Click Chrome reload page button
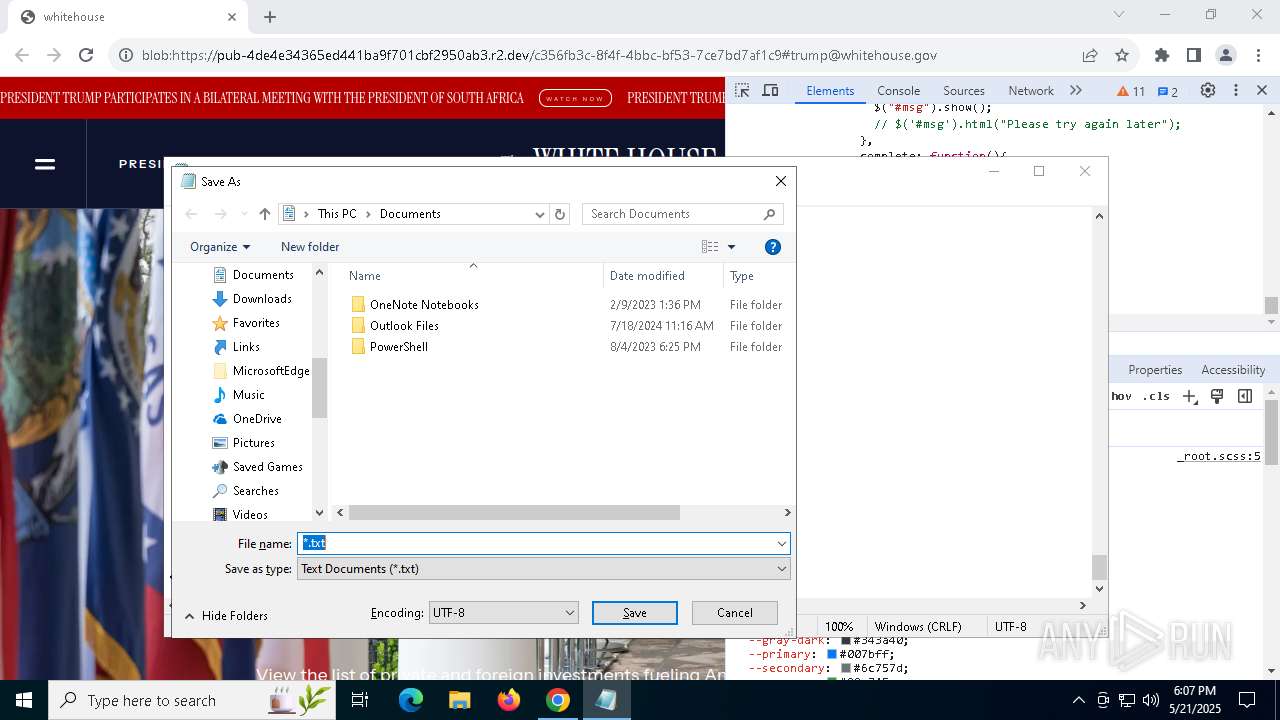1280x720 pixels. [86, 56]
